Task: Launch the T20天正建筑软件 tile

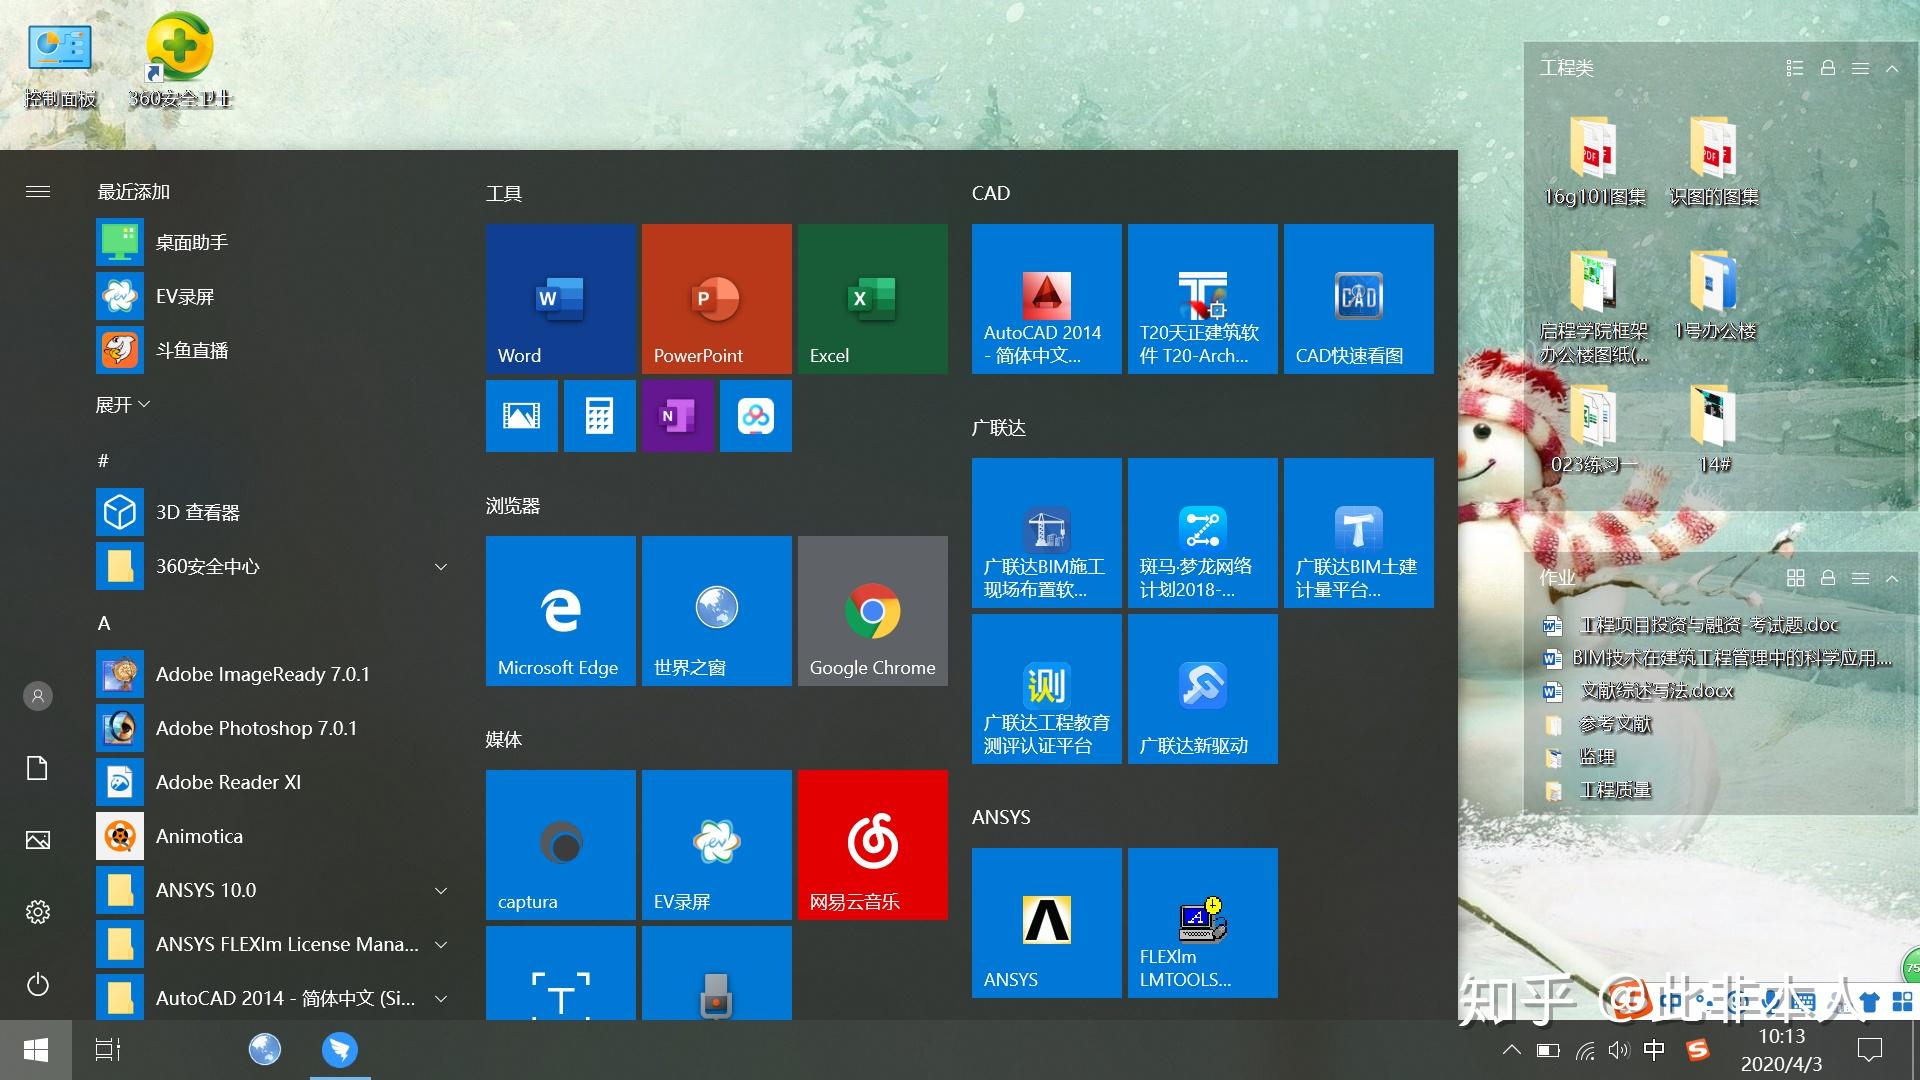Action: click(1202, 299)
